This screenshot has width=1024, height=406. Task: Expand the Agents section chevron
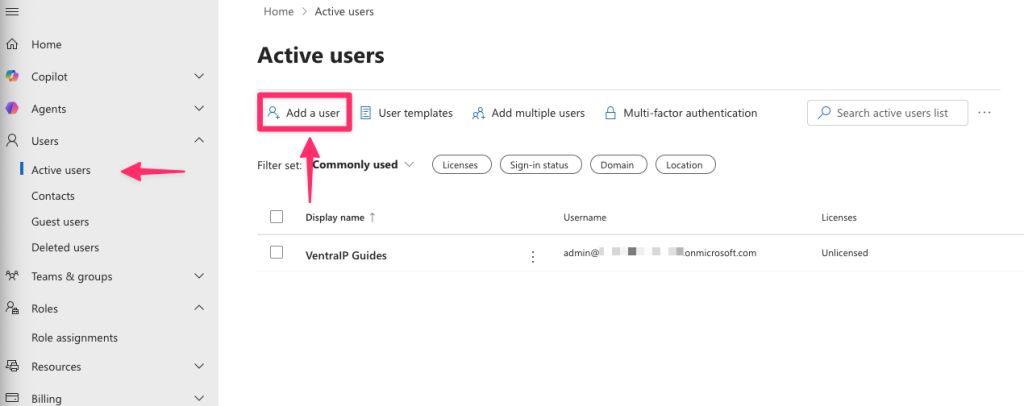click(200, 108)
